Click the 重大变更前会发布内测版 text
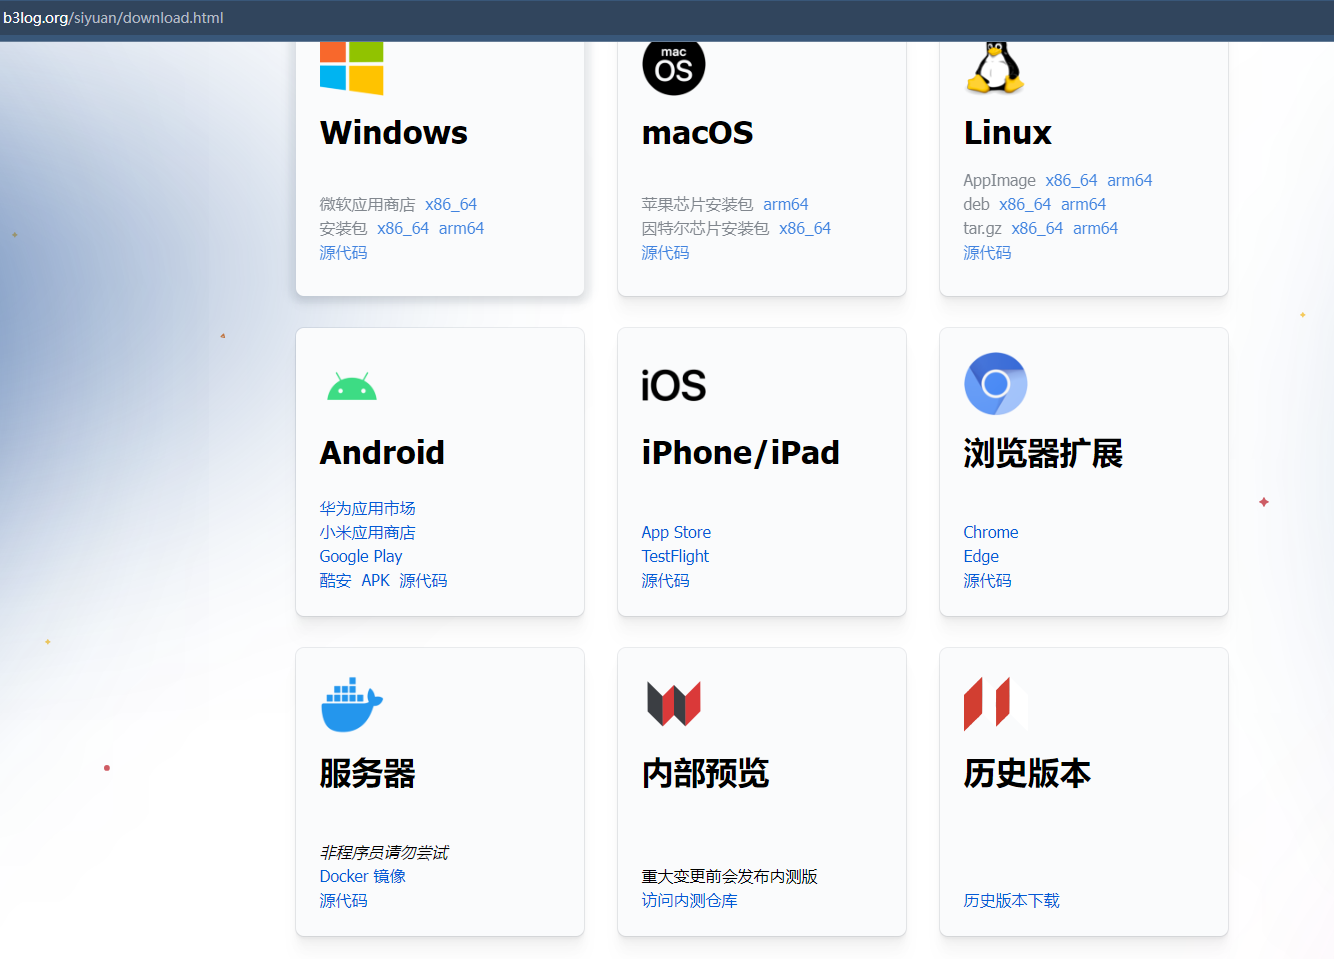The height and width of the screenshot is (959, 1334). [729, 876]
